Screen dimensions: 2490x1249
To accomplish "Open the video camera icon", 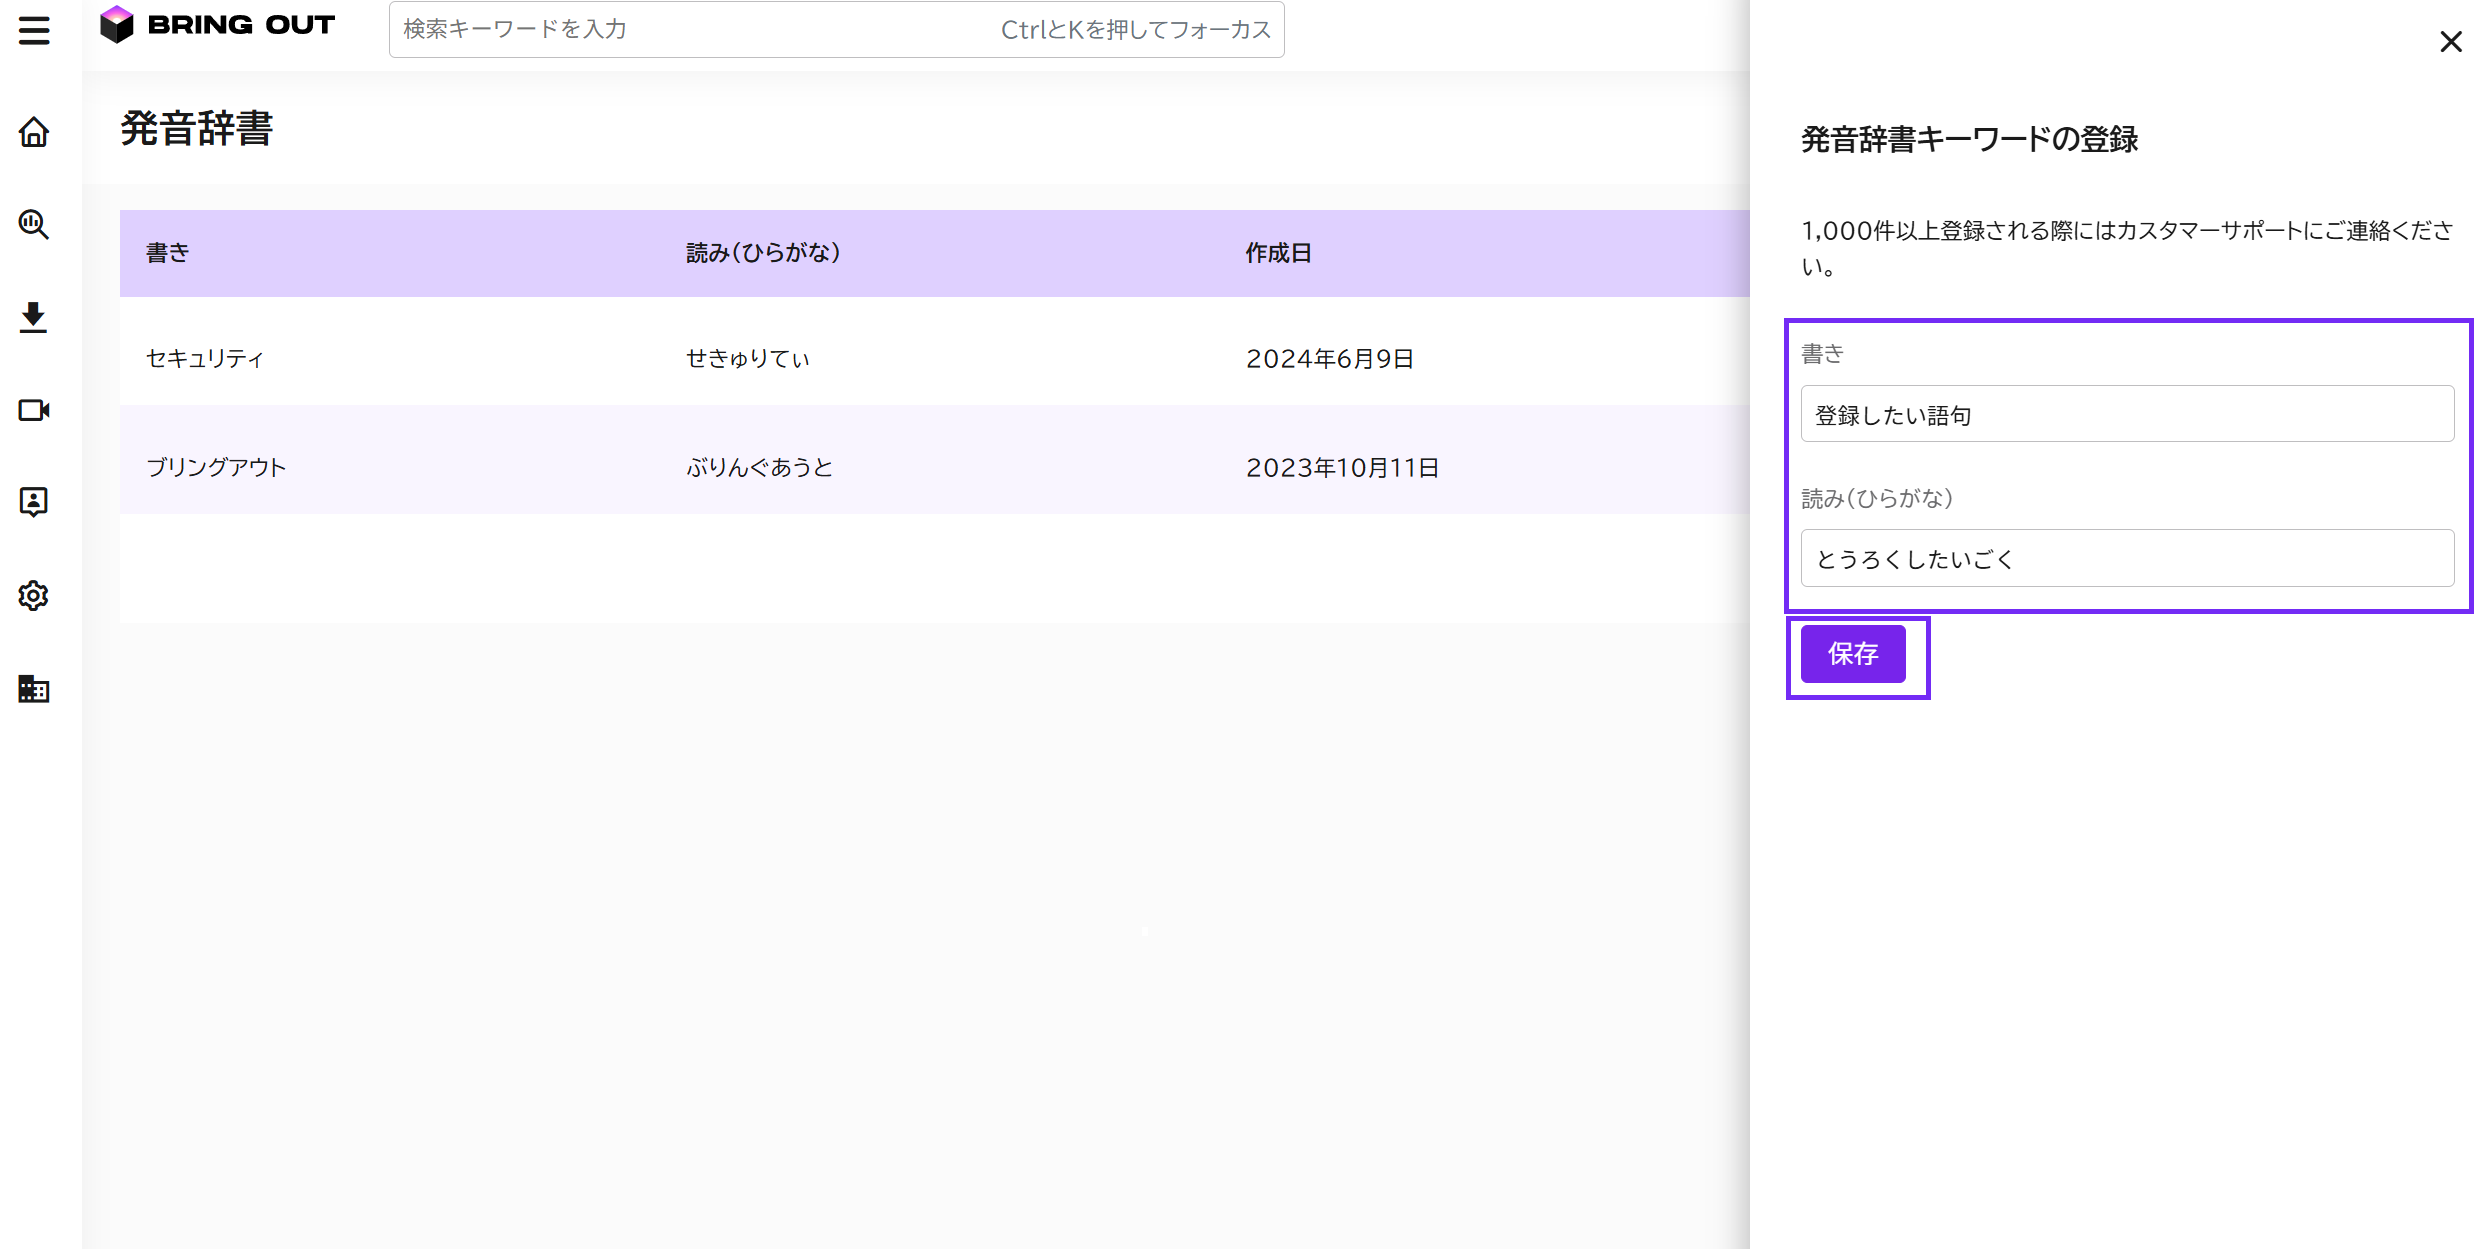I will pos(34,410).
